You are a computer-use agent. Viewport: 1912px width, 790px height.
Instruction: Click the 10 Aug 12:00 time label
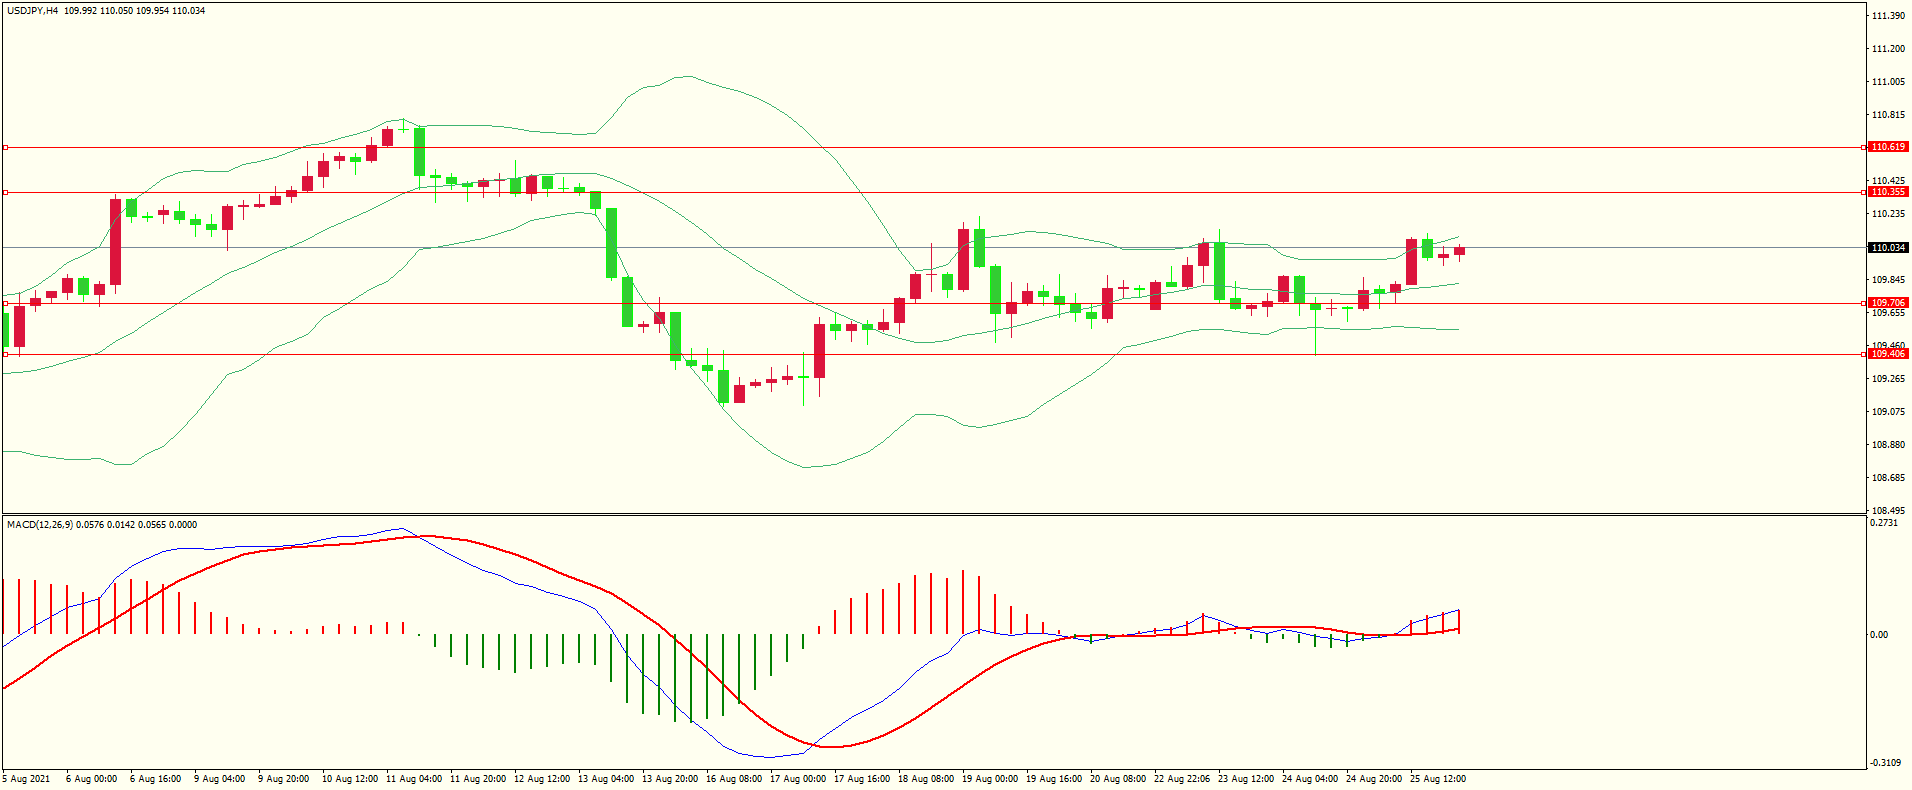tap(349, 779)
